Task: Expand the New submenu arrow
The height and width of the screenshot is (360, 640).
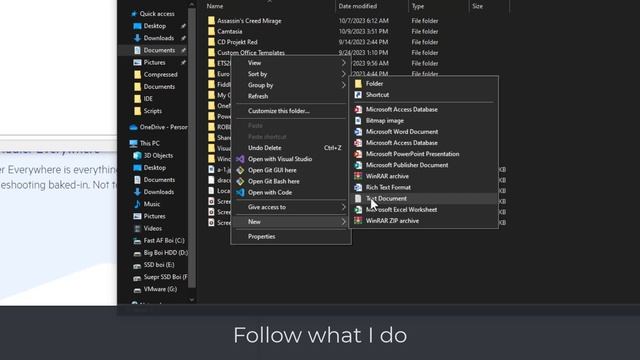Action: point(343,222)
